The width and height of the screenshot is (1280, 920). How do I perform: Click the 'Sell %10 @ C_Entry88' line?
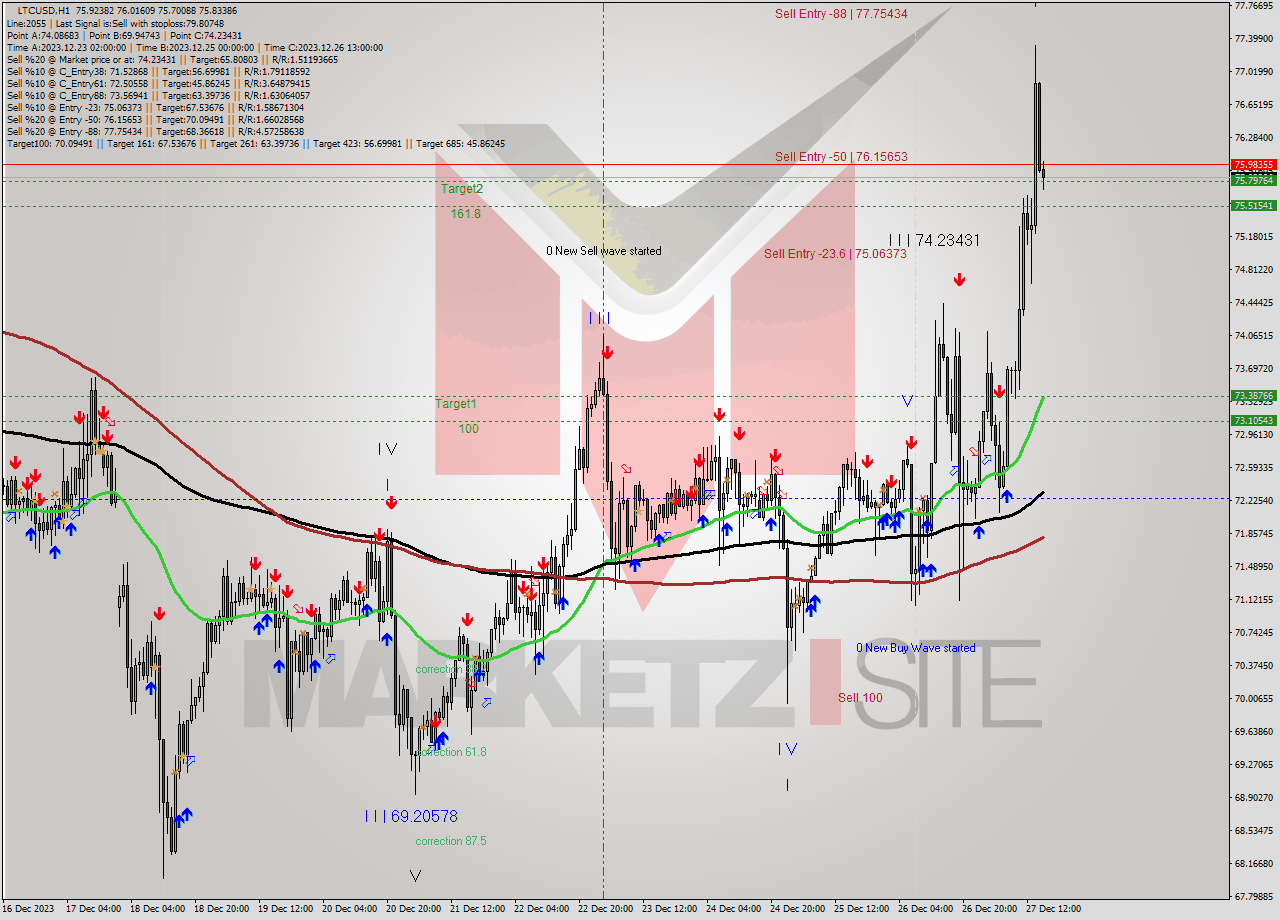[158, 95]
